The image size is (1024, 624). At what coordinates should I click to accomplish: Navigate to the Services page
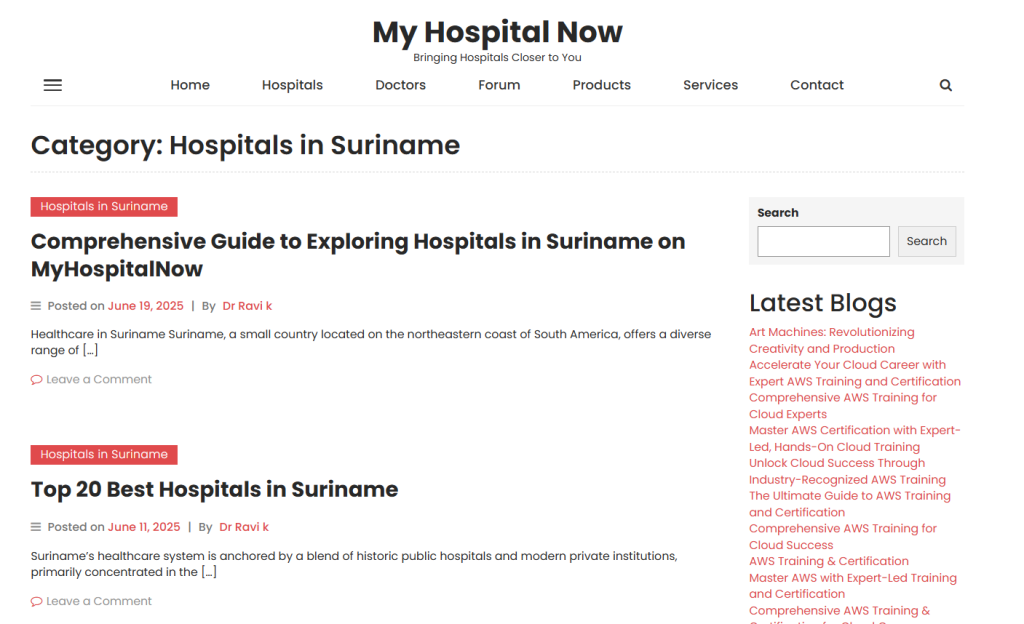[710, 85]
